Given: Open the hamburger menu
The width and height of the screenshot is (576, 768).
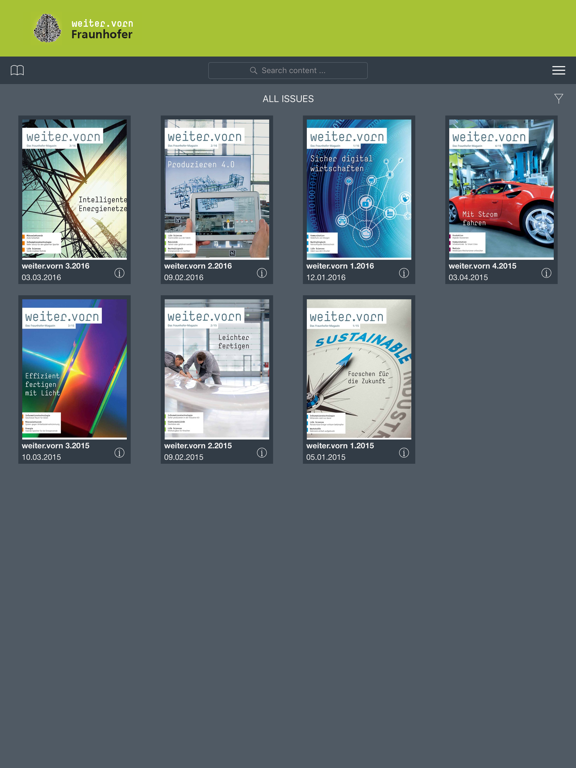Looking at the screenshot, I should [558, 71].
